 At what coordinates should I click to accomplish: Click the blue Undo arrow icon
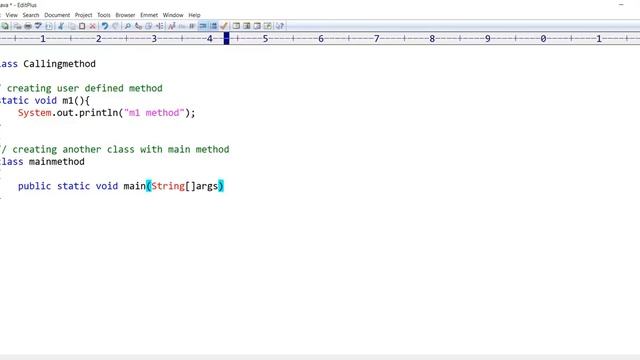pos(105,26)
